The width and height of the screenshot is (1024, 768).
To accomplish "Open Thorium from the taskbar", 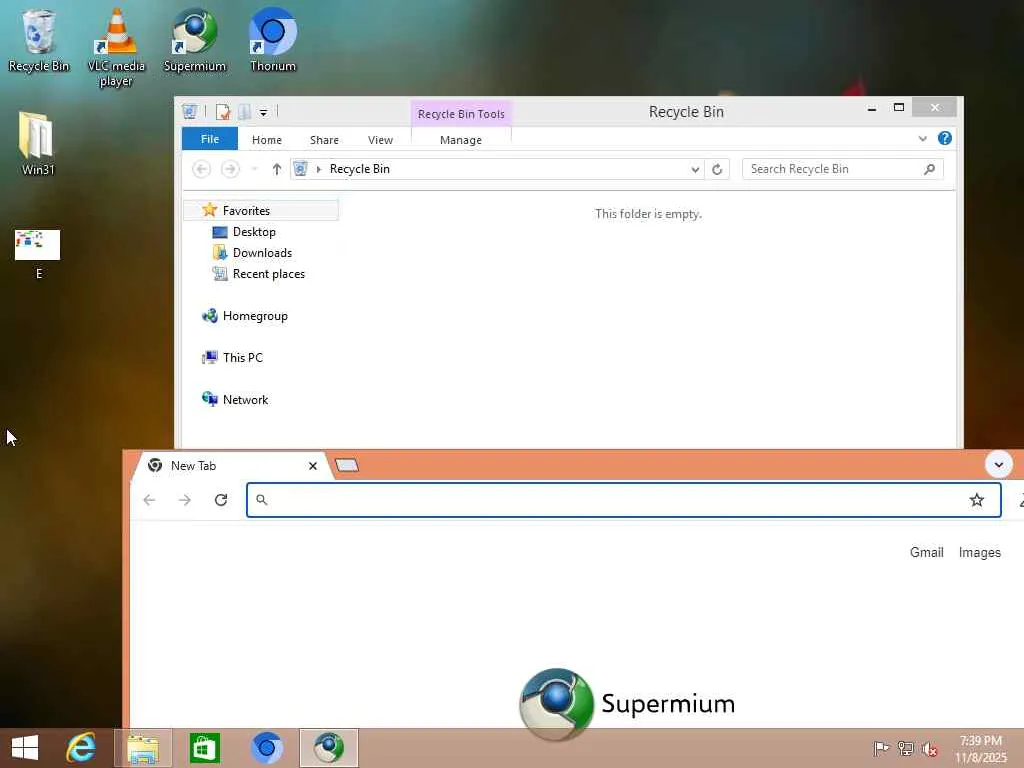I will pos(266,748).
